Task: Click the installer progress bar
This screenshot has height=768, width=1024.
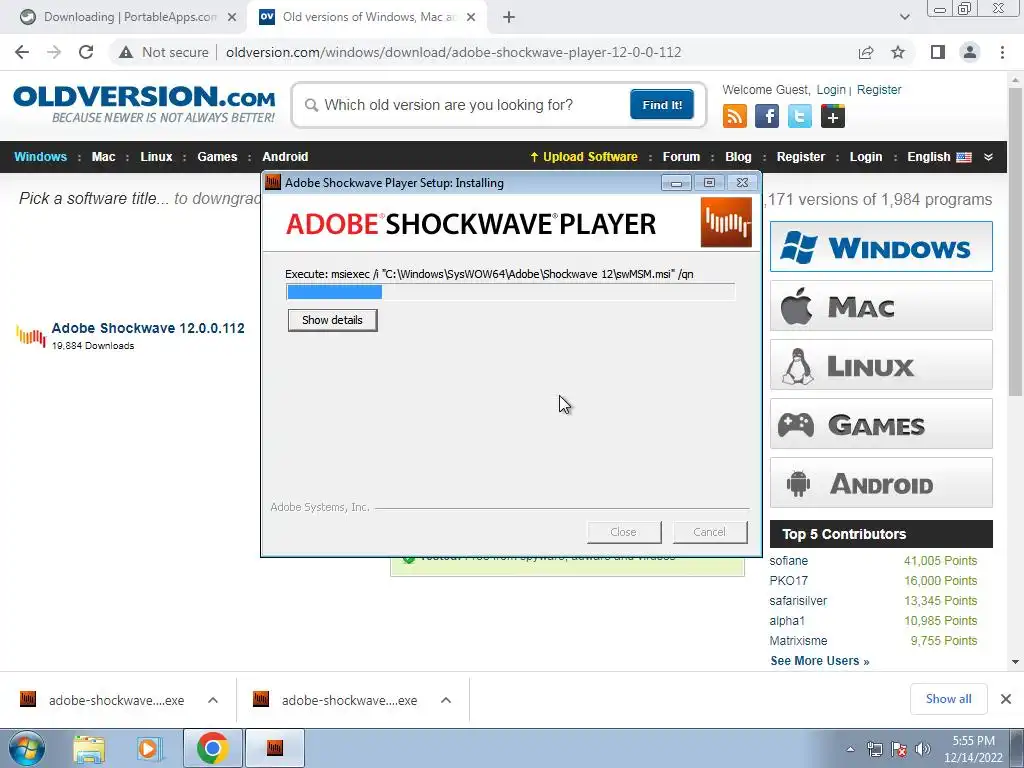Action: (511, 292)
